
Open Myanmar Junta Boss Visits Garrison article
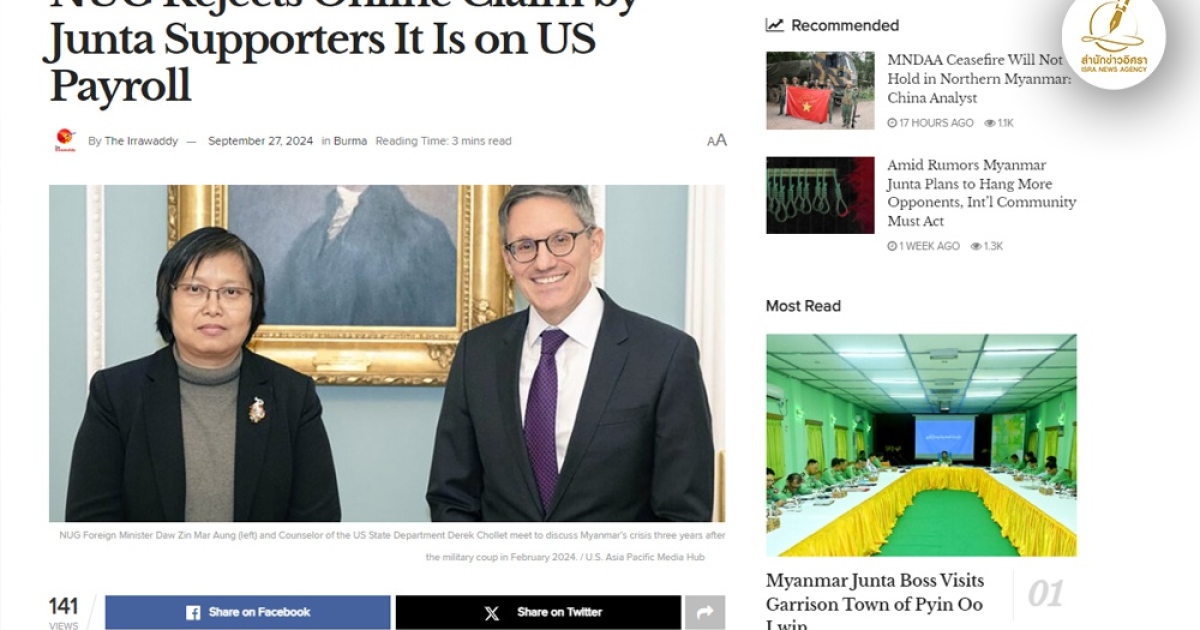[875, 603]
